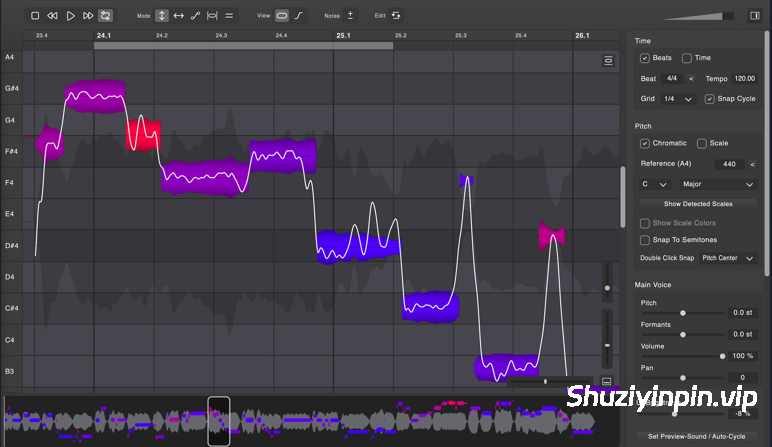Enable the Time checkbox
Screen dimensions: 772x447
[x=687, y=58]
